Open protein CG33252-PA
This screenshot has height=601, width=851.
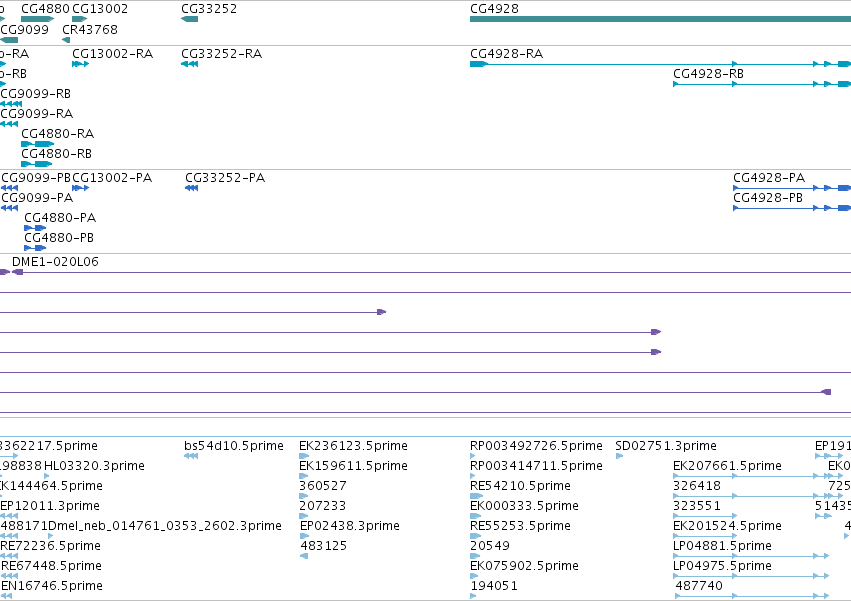click(x=225, y=178)
